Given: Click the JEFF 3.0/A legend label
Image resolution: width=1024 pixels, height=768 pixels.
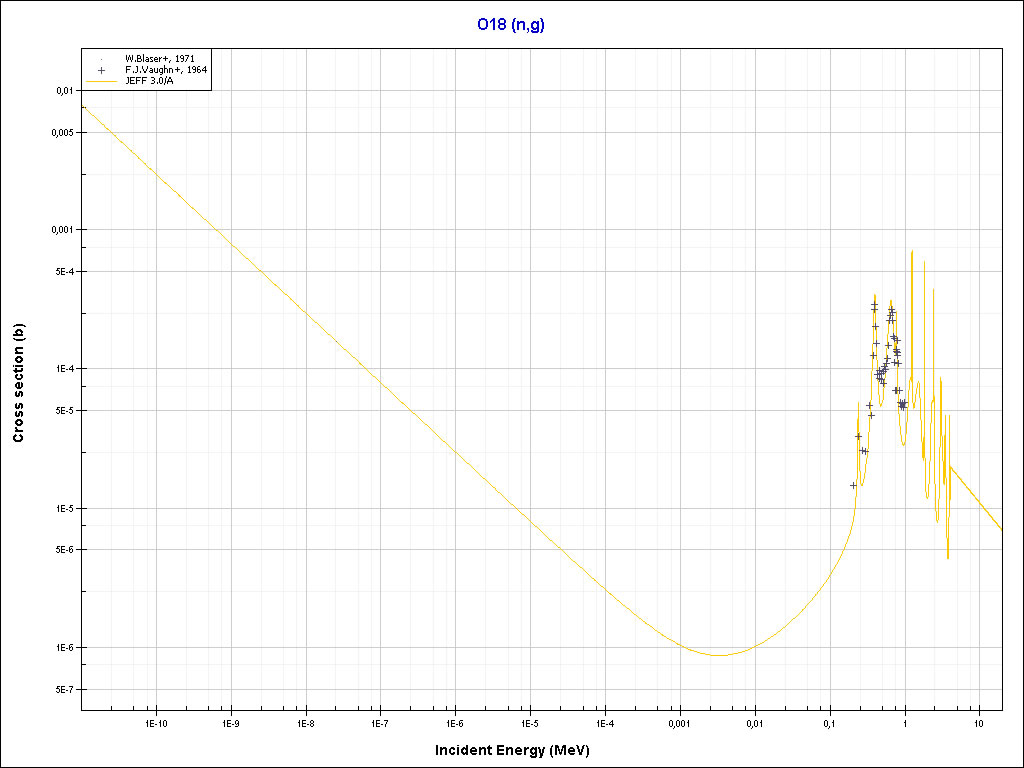Looking at the screenshot, I should click(152, 81).
